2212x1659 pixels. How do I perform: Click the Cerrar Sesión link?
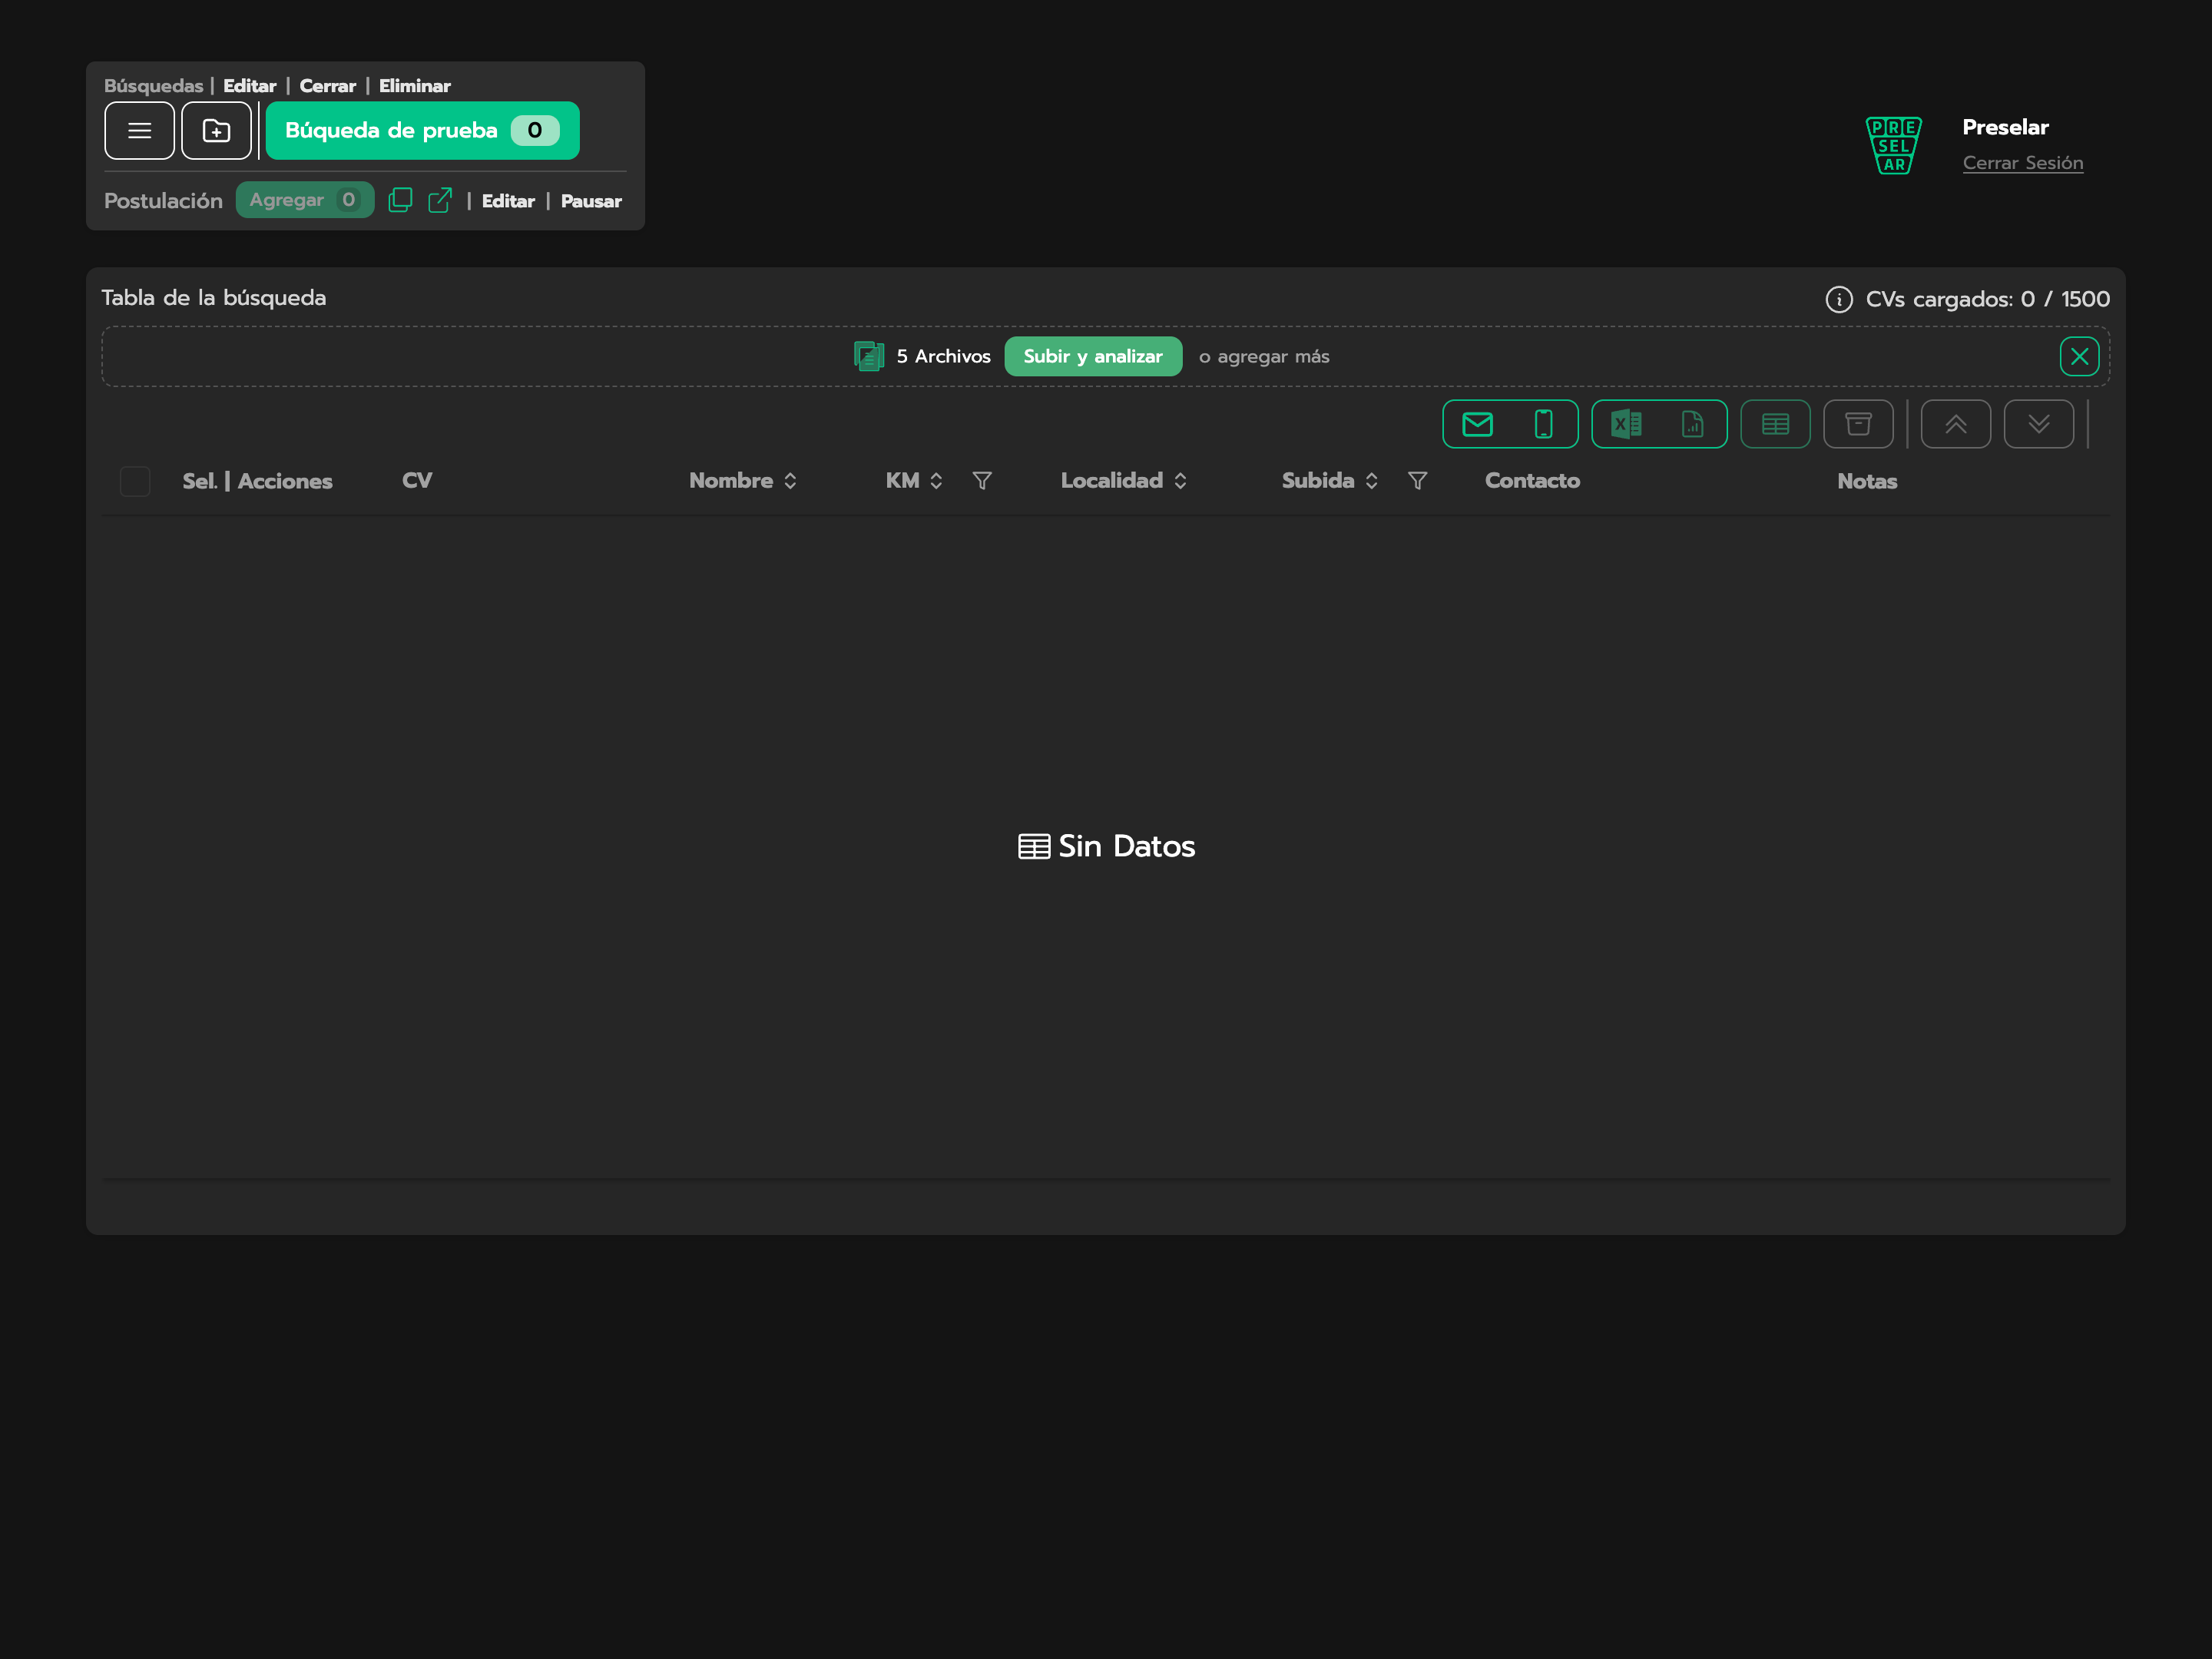pos(2022,162)
